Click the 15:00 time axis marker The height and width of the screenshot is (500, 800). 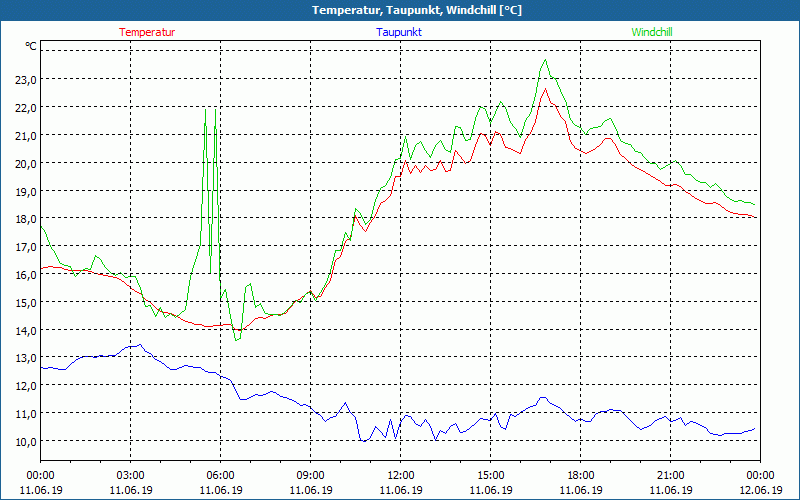[x=490, y=475]
